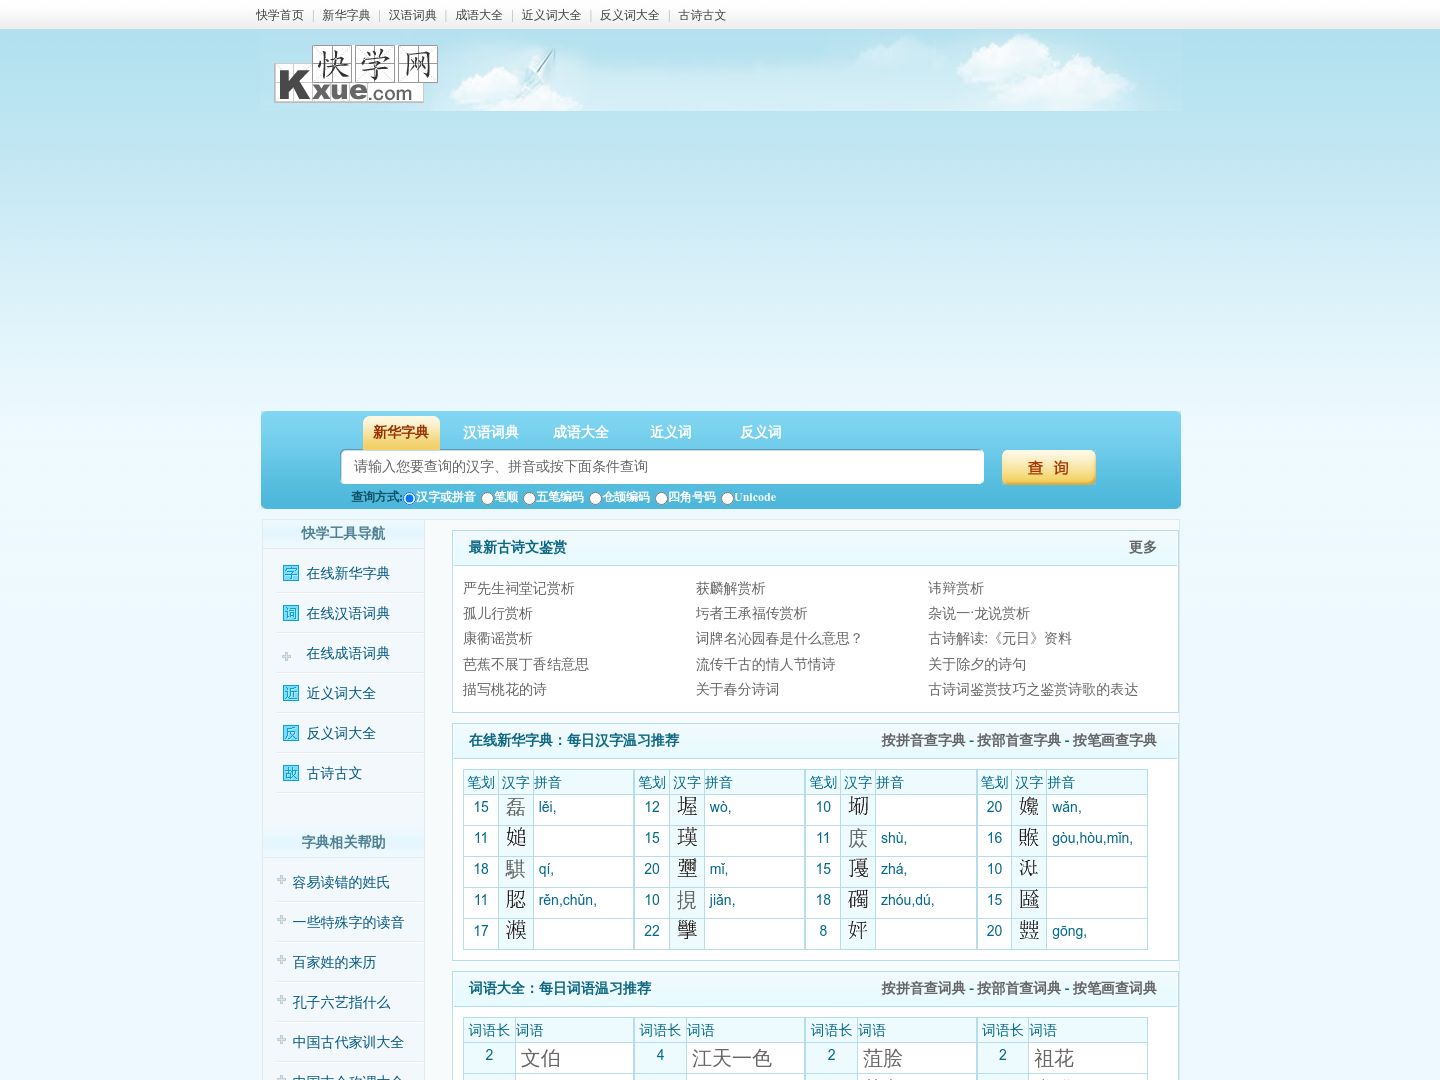The width and height of the screenshot is (1440, 1080).
Task: Select the 仓颉编码 query method
Action: (x=595, y=498)
